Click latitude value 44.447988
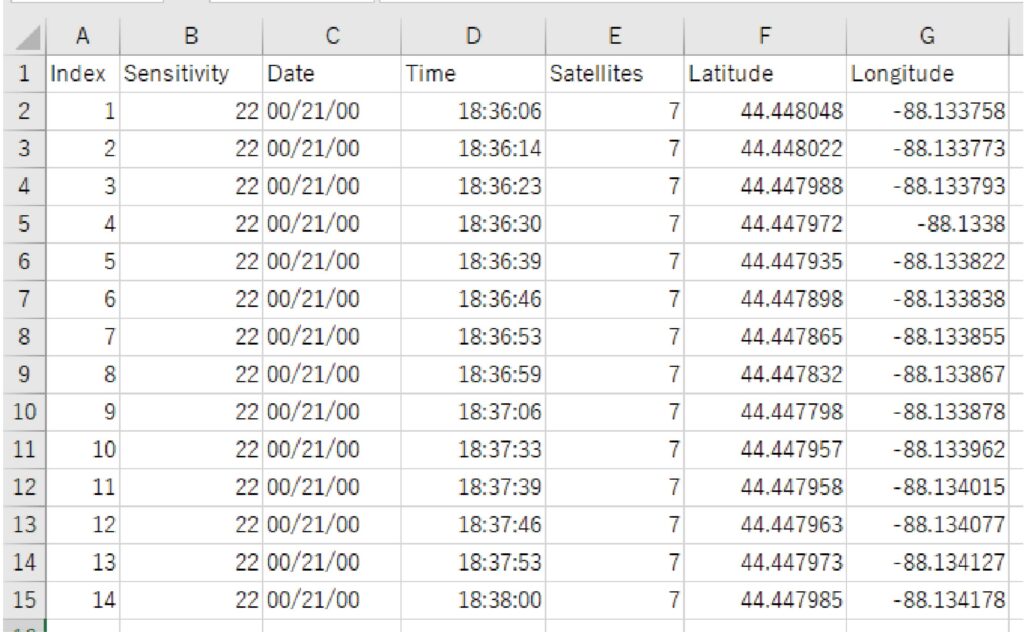This screenshot has height=632, width=1024. point(765,186)
